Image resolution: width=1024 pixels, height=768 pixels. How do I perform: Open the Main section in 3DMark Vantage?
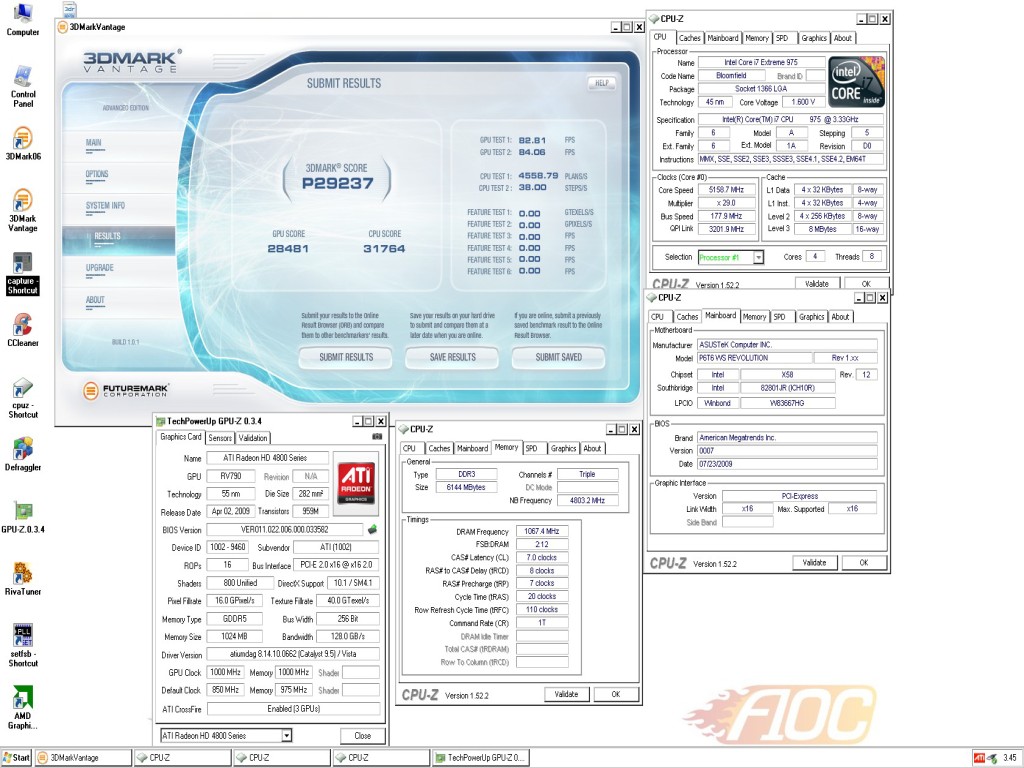click(x=93, y=142)
